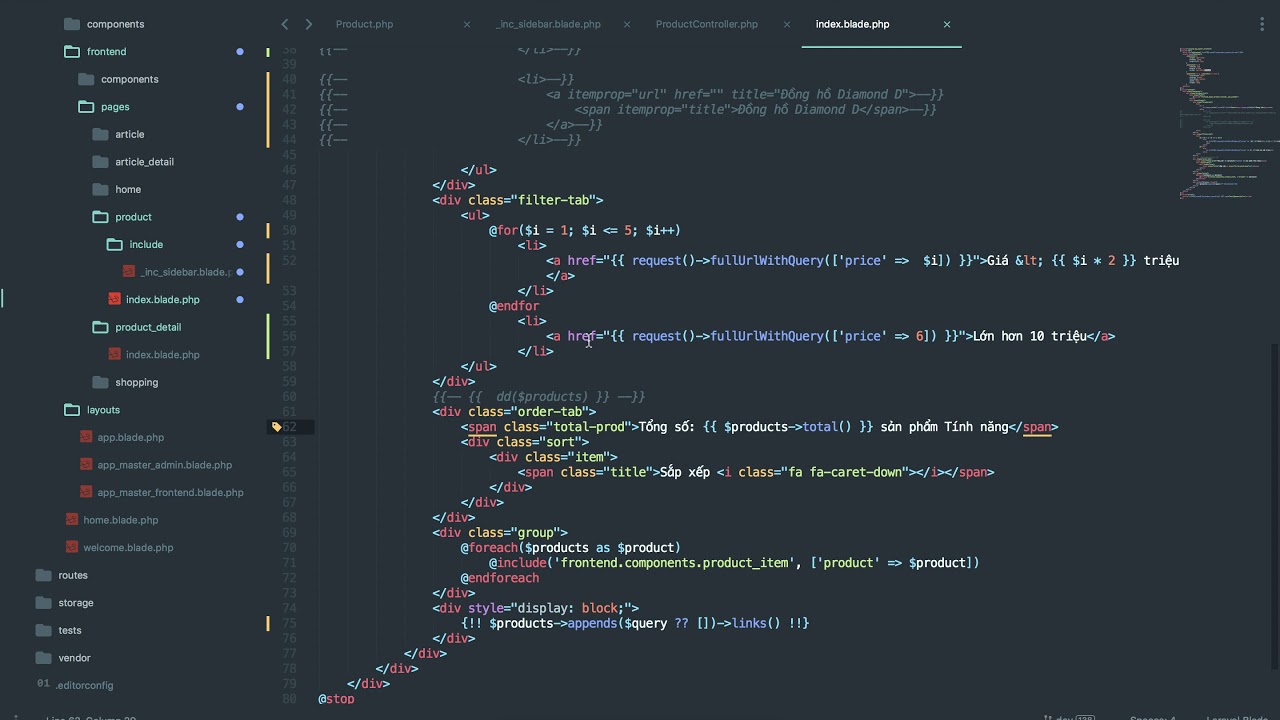Click the Blade icon of app_master_admin.blade.php

tap(86, 465)
